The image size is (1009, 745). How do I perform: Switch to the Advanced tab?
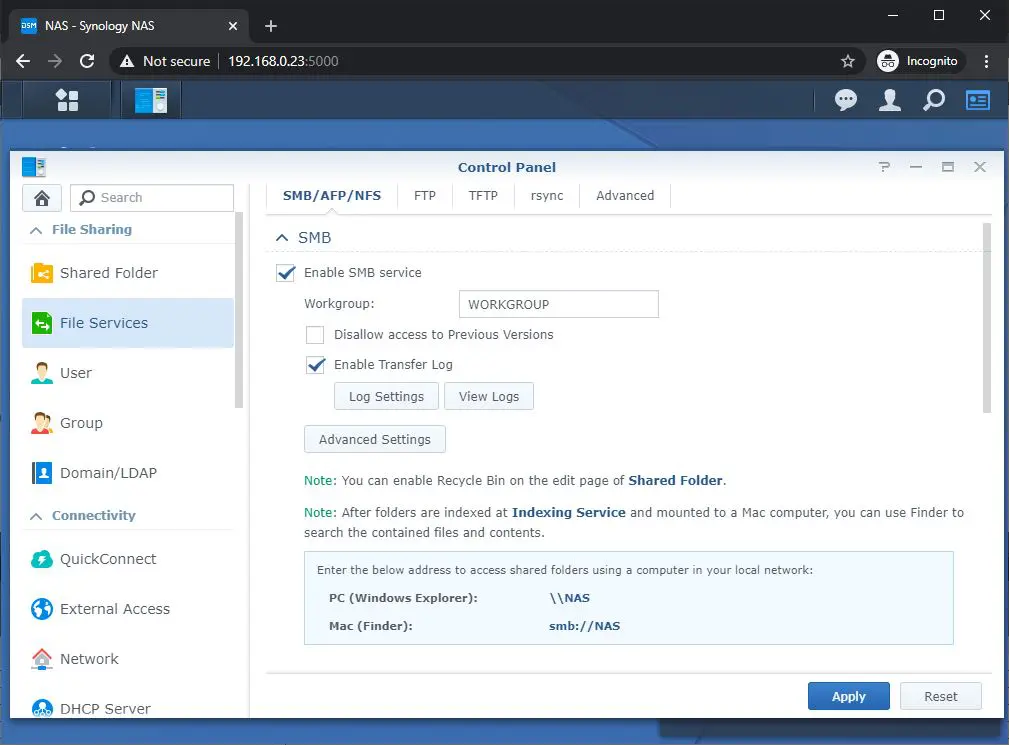pos(625,196)
